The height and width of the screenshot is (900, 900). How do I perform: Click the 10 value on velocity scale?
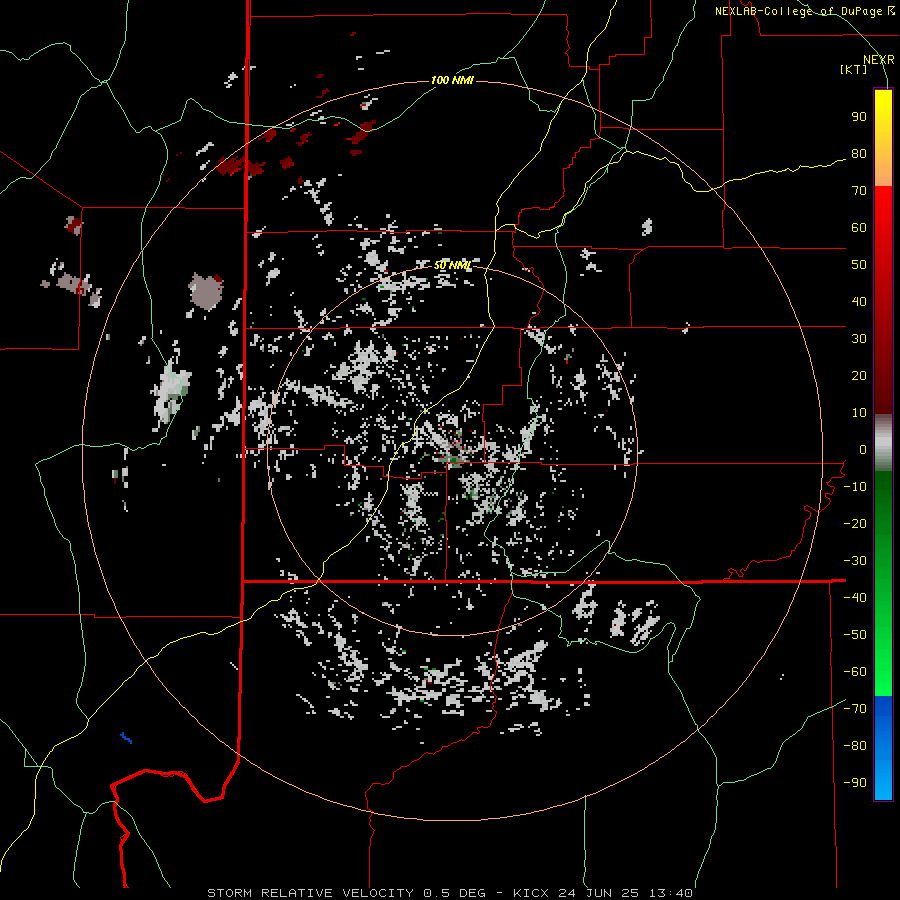tap(859, 413)
